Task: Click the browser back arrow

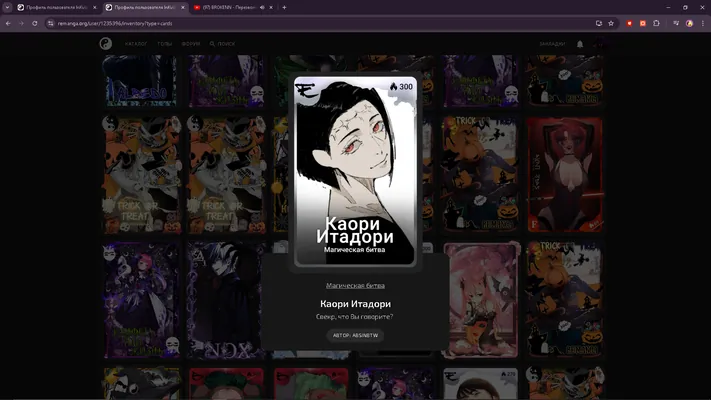Action: (x=8, y=23)
